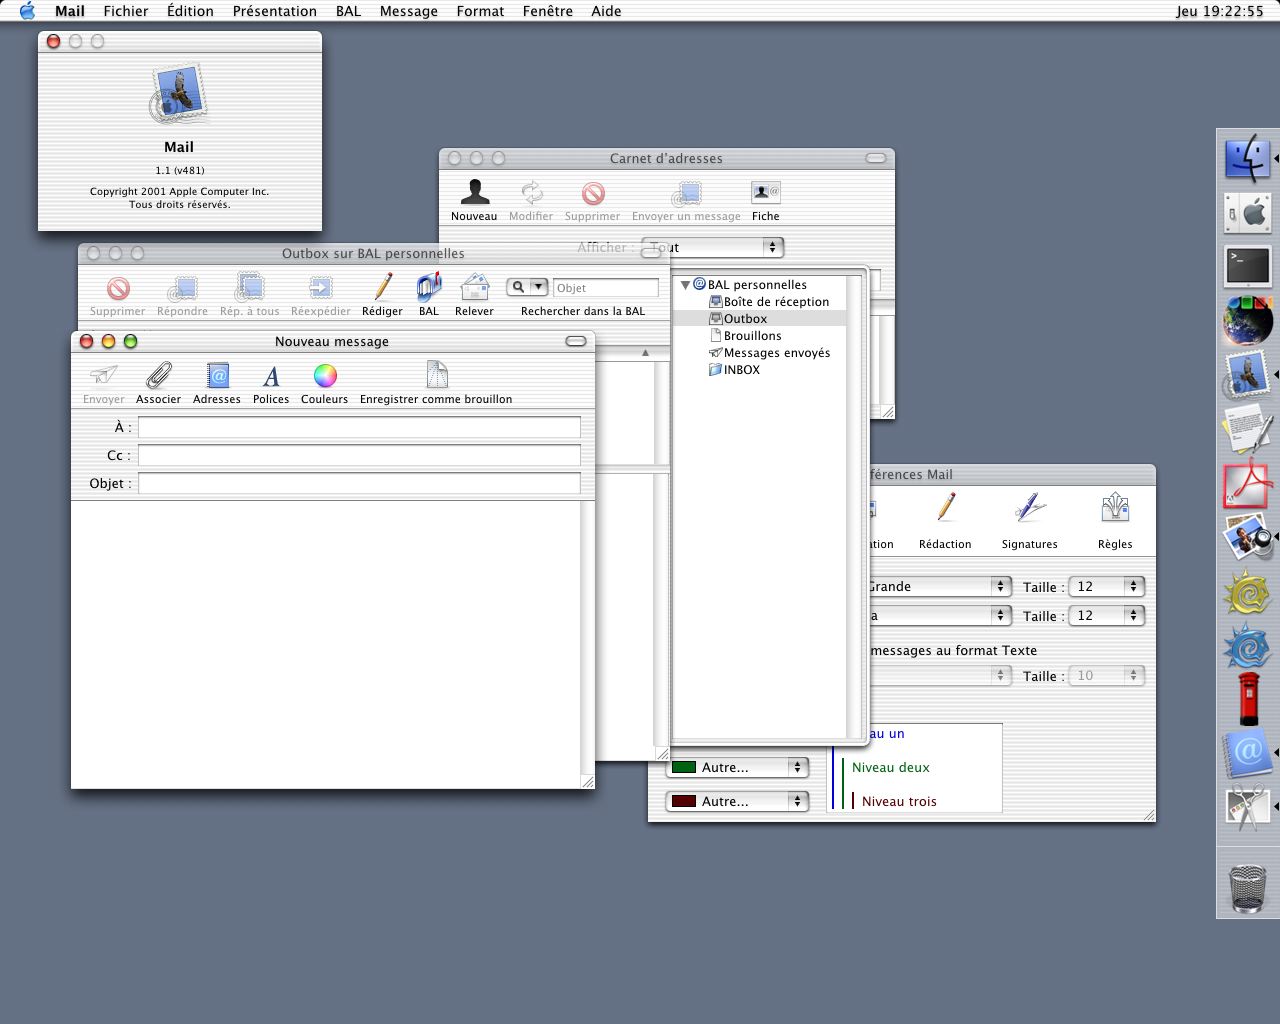Click Enregistrer comme brouillon icon
Viewport: 1280px width, 1024px height.
click(x=436, y=377)
